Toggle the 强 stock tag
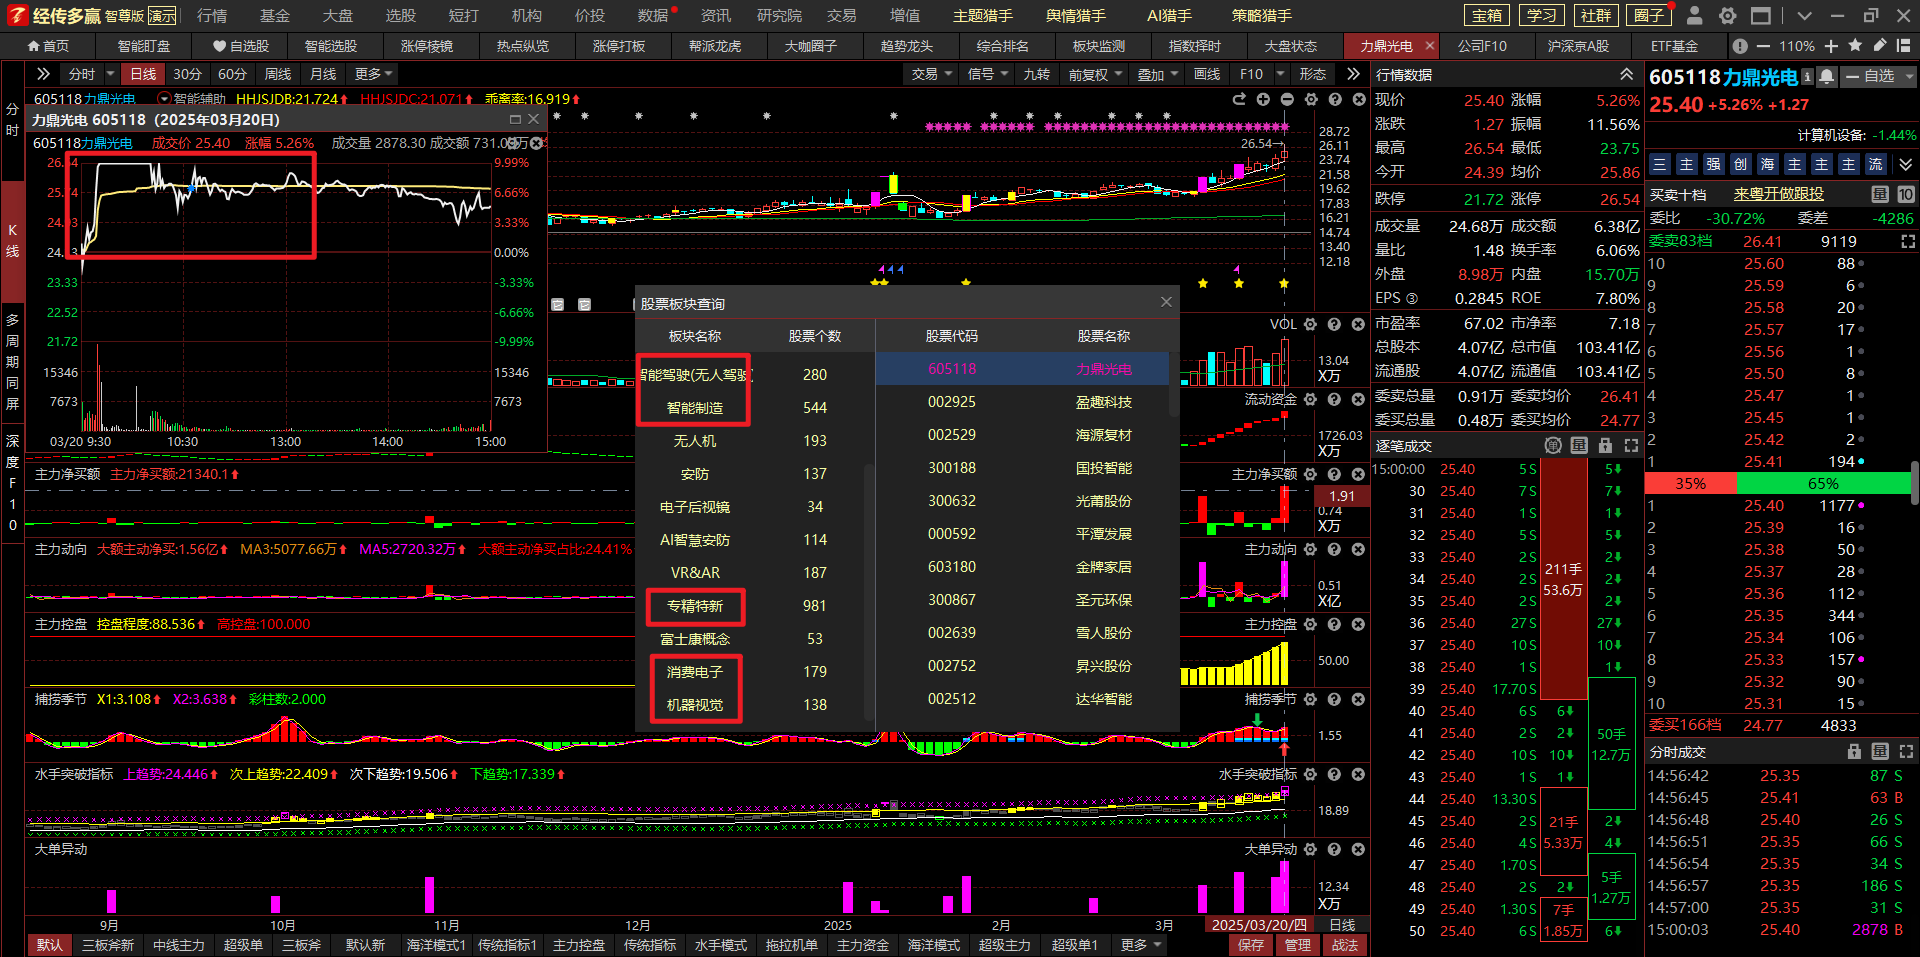This screenshot has height=957, width=1920. [1713, 164]
